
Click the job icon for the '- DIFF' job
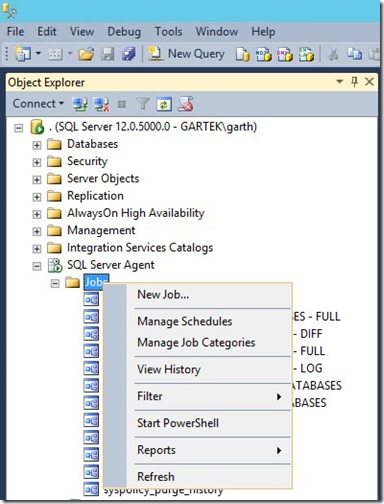coord(91,334)
